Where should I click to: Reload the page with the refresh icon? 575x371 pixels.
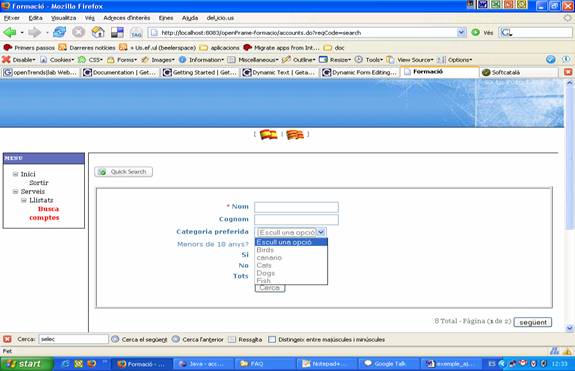(59, 32)
